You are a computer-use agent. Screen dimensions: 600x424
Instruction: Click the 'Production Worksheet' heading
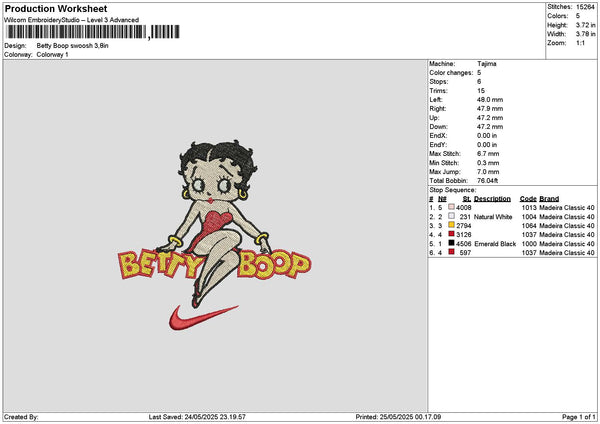pyautogui.click(x=56, y=8)
